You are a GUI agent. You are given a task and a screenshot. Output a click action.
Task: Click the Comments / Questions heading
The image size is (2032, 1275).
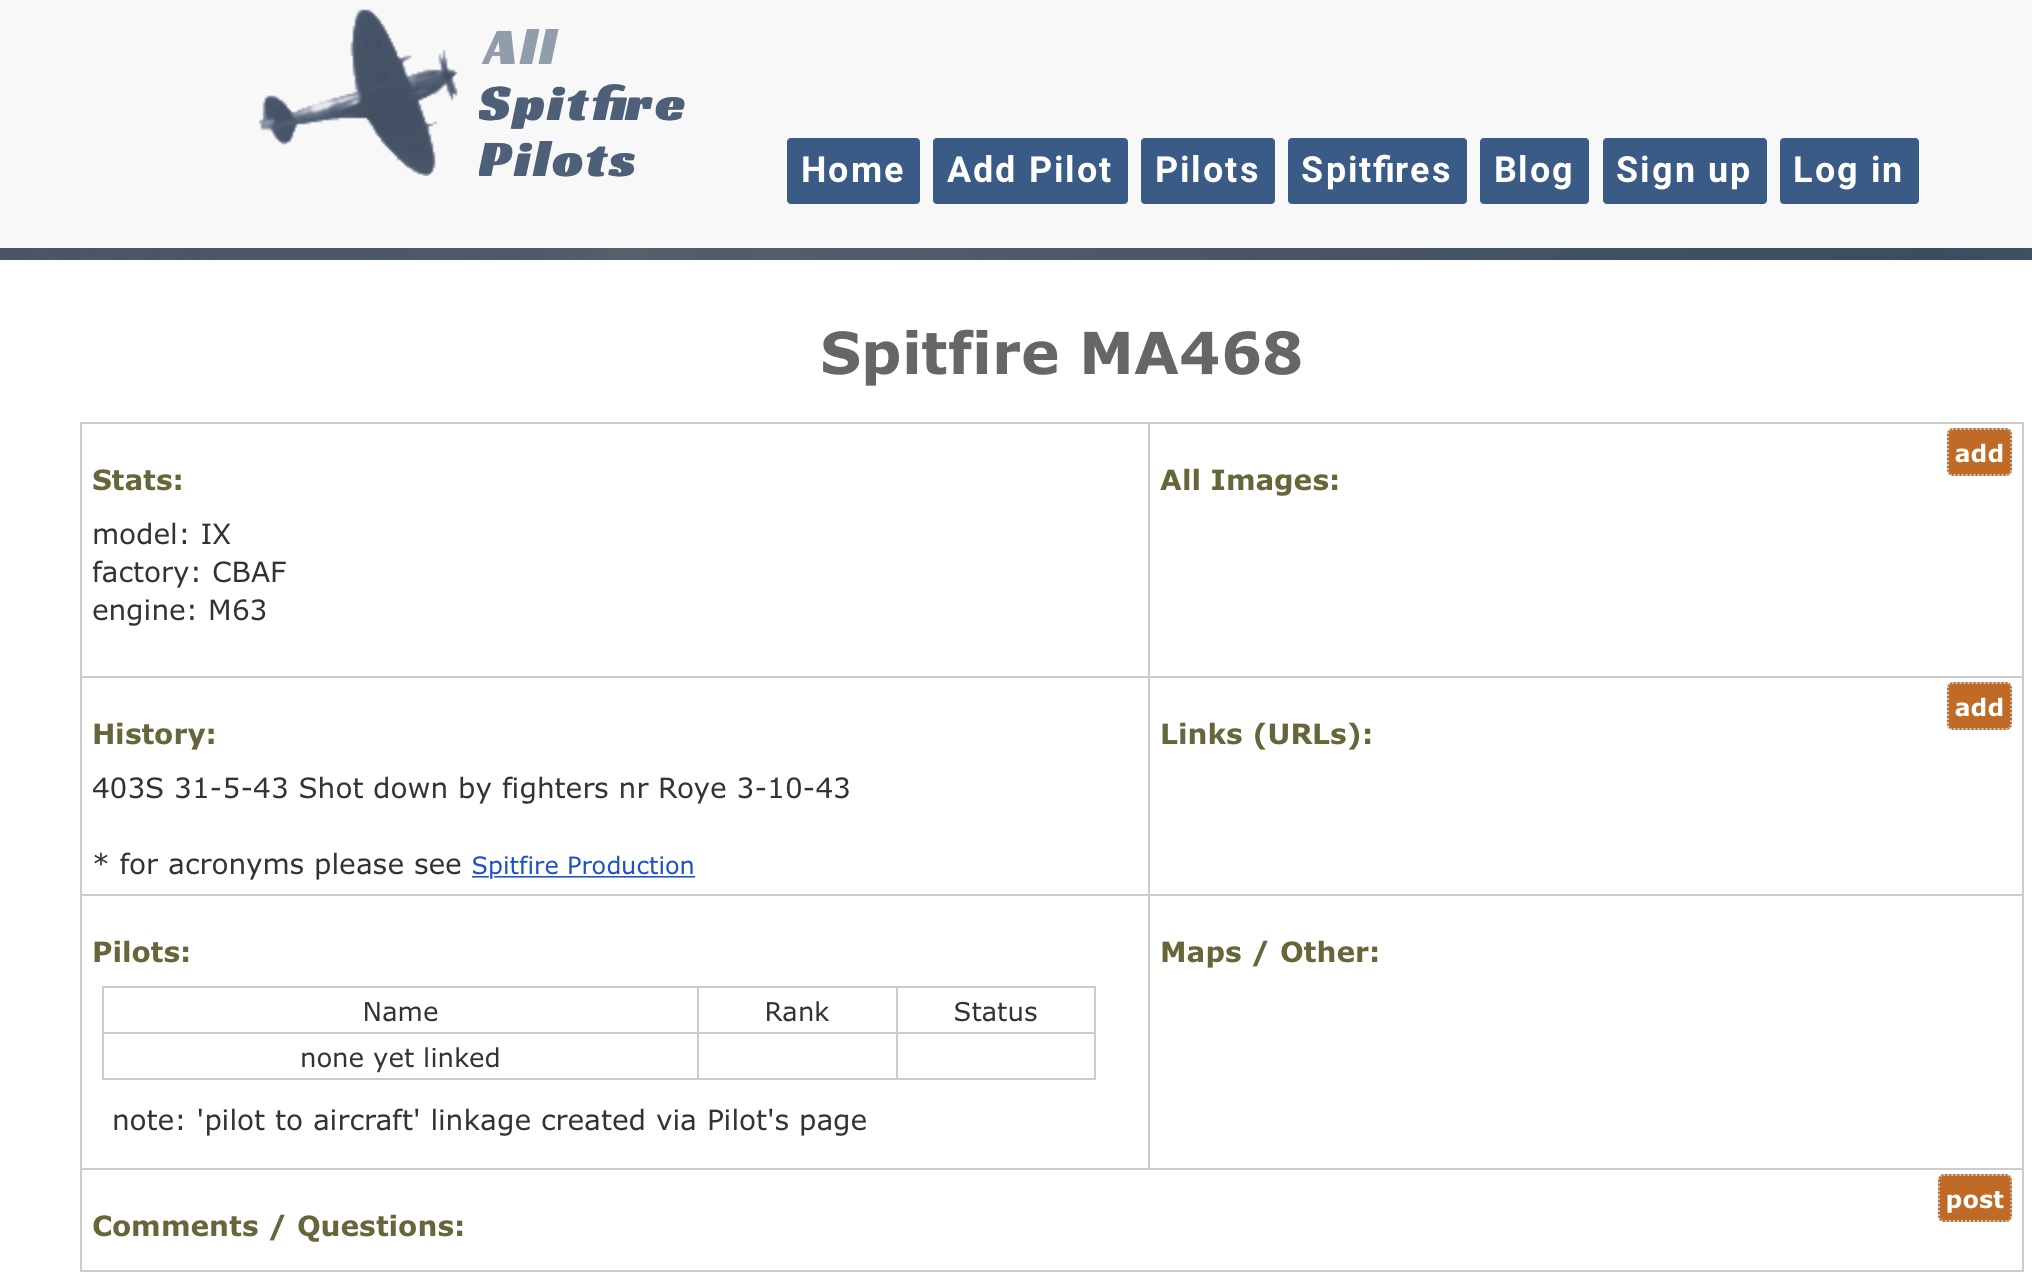point(278,1227)
